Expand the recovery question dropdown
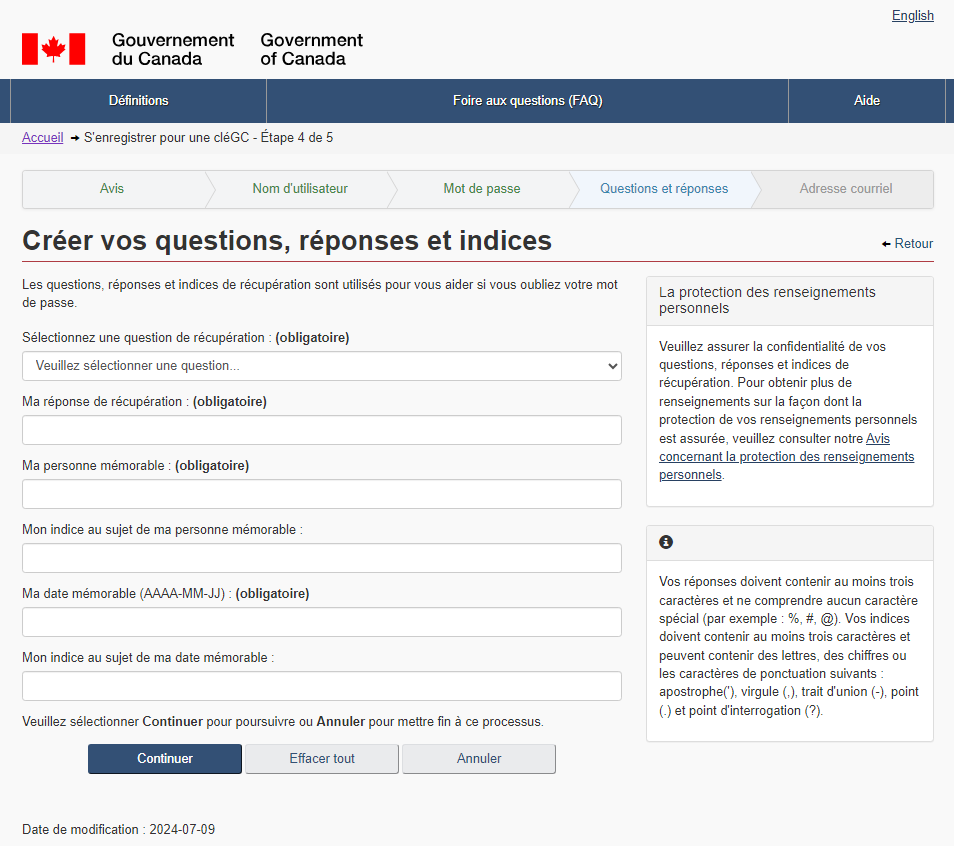Viewport: 954px width, 846px height. [x=321, y=366]
